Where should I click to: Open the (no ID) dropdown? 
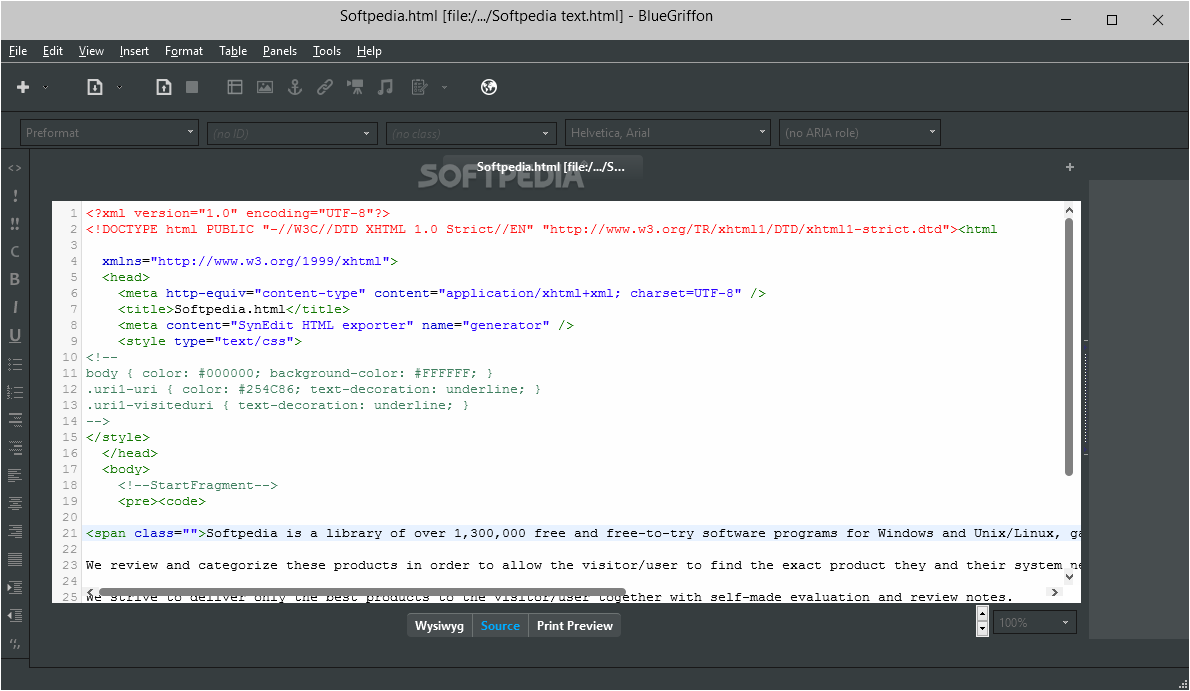pyautogui.click(x=292, y=134)
